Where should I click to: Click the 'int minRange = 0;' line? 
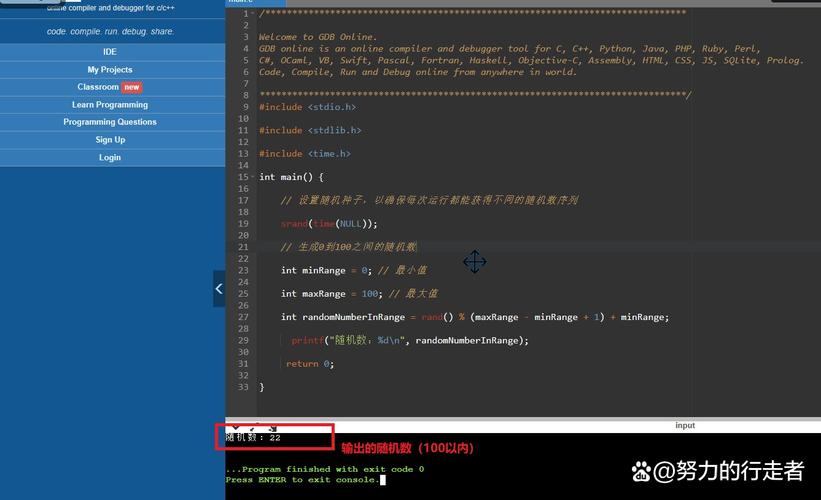[x=326, y=271]
